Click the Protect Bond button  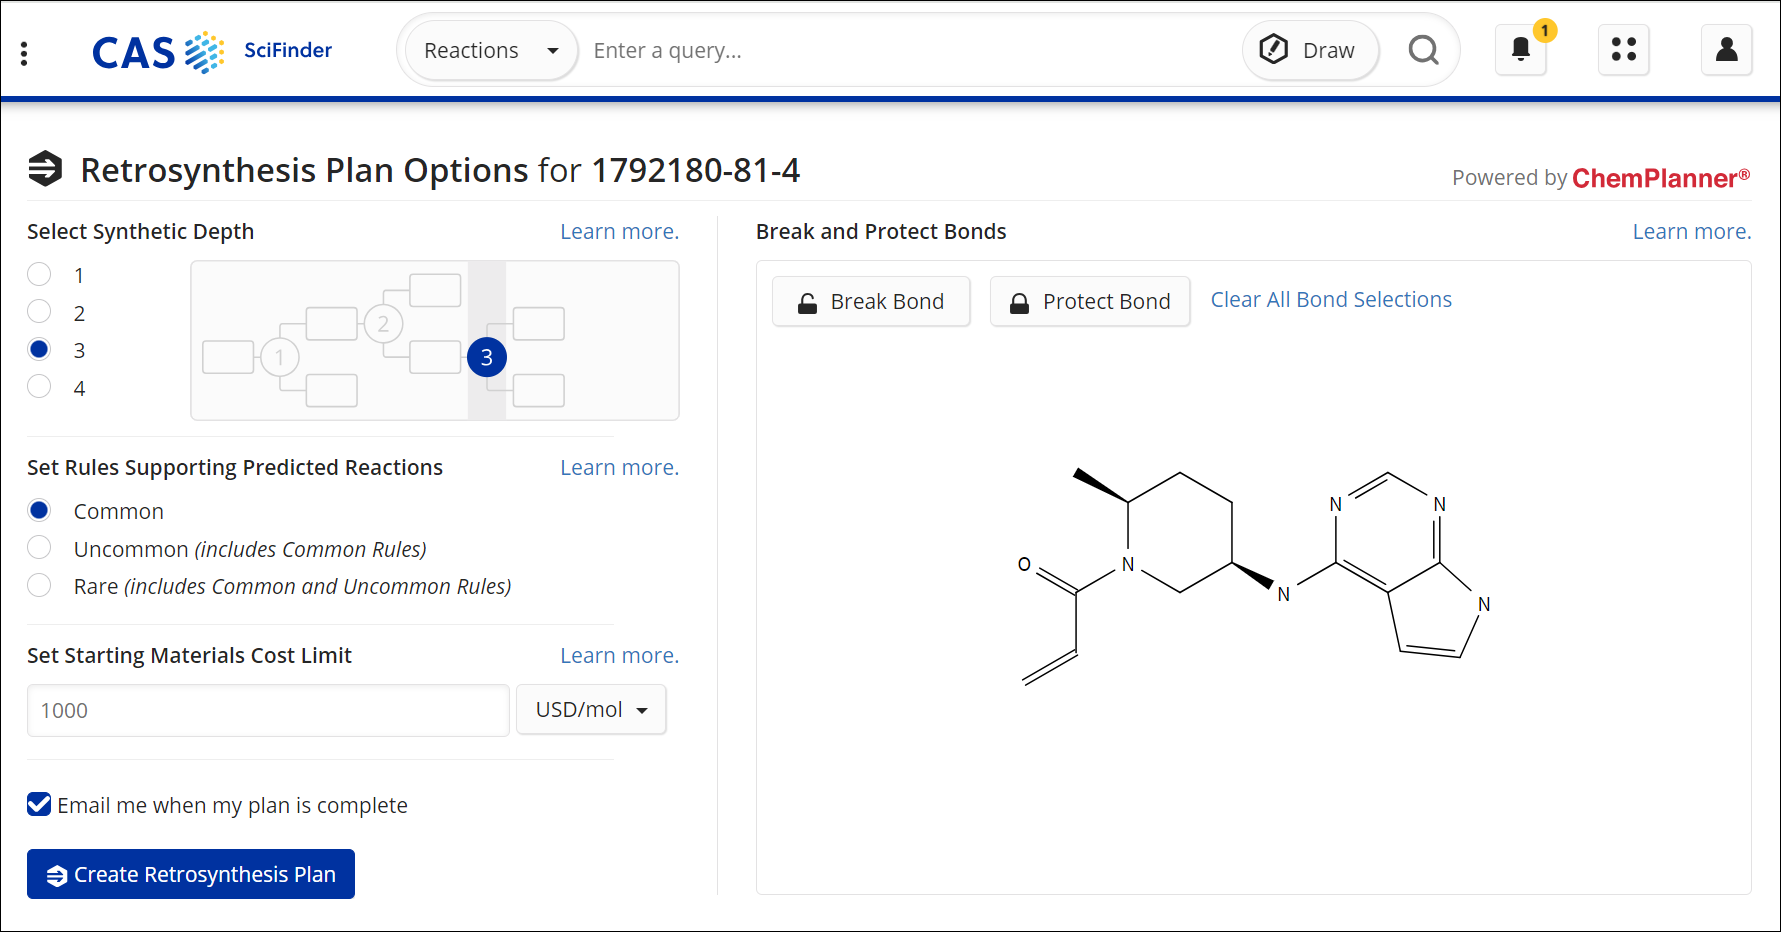1089,302
